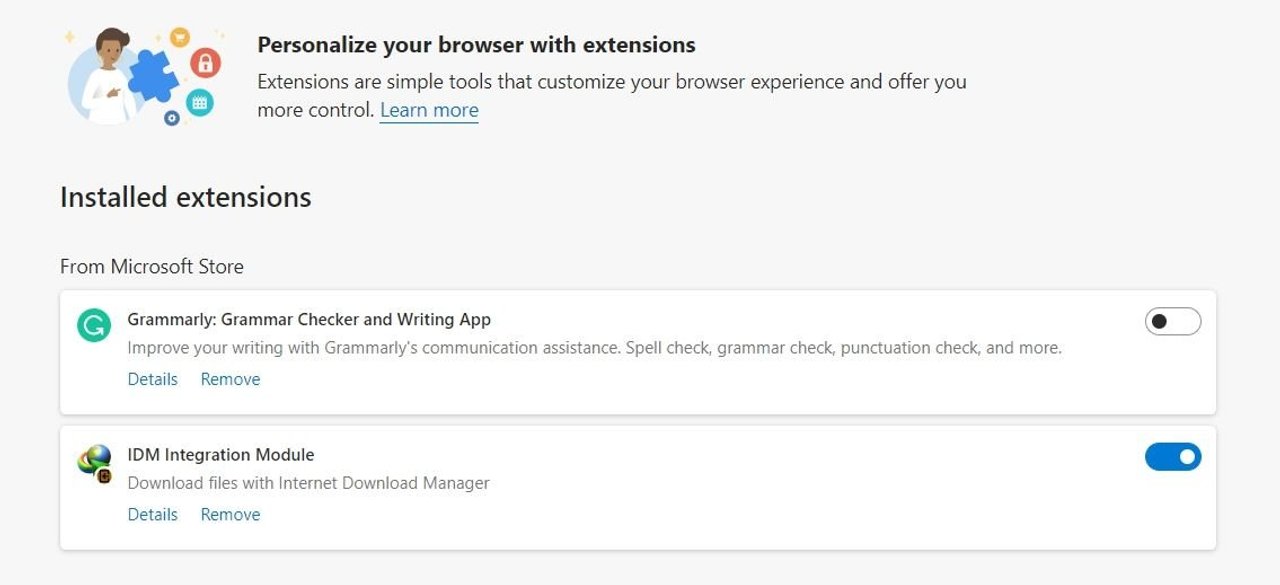Open Details for the Grammarly extension
The image size is (1280, 585).
153,379
